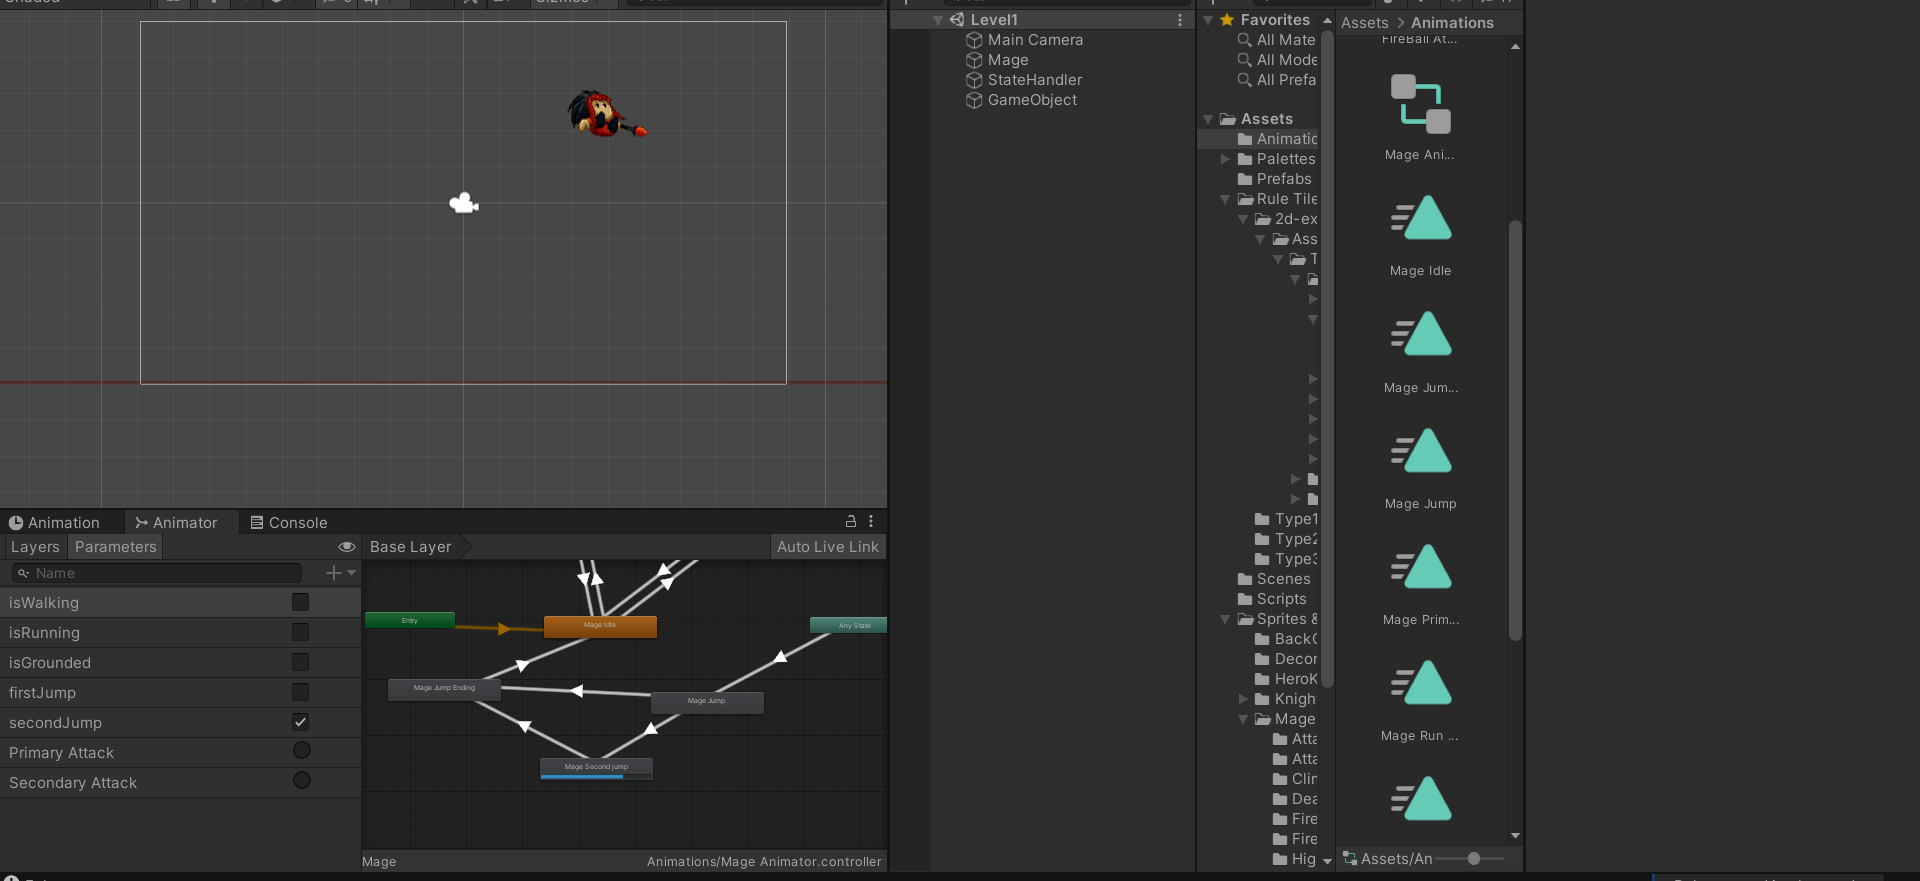Switch to the Animator tab

click(177, 523)
